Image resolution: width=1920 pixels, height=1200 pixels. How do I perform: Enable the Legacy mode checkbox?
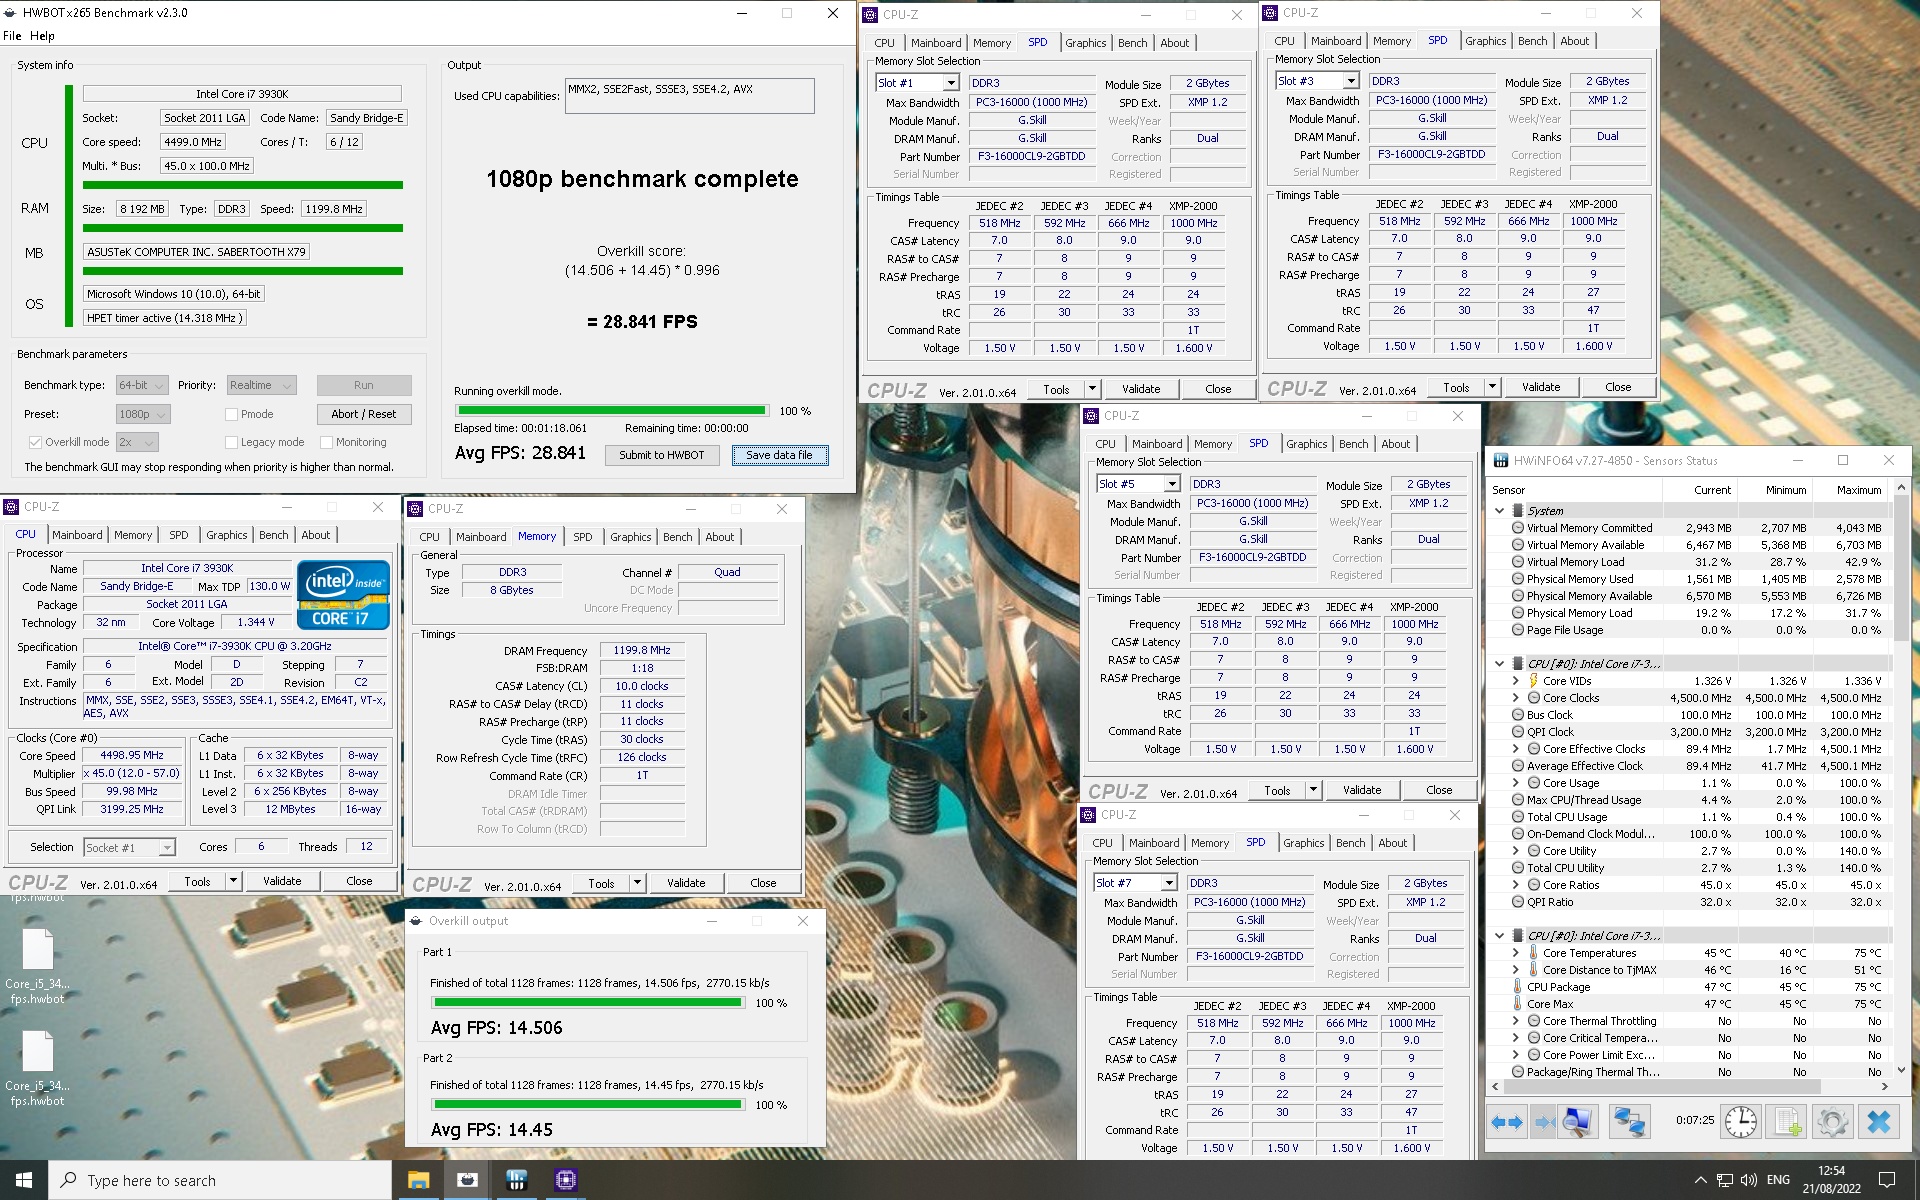231,442
